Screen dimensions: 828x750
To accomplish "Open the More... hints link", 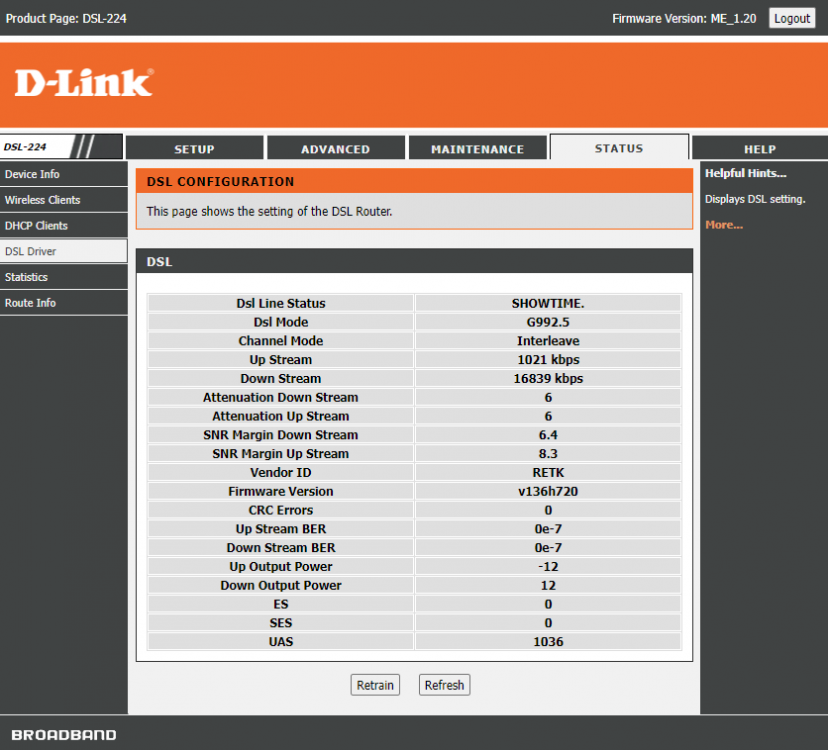I will point(724,225).
